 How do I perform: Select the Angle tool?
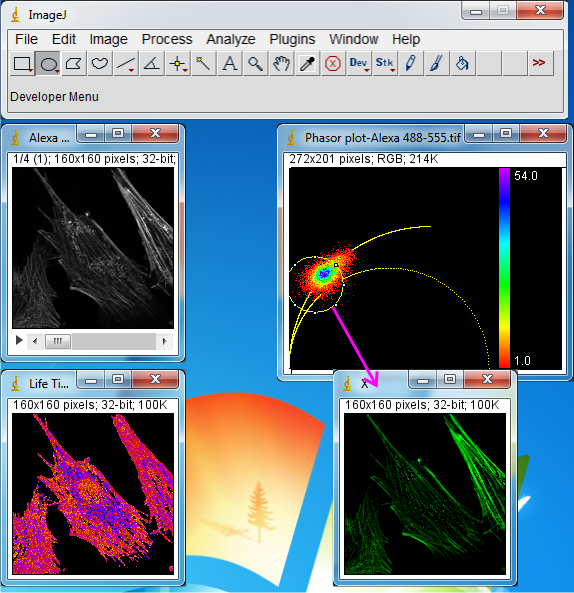(151, 64)
